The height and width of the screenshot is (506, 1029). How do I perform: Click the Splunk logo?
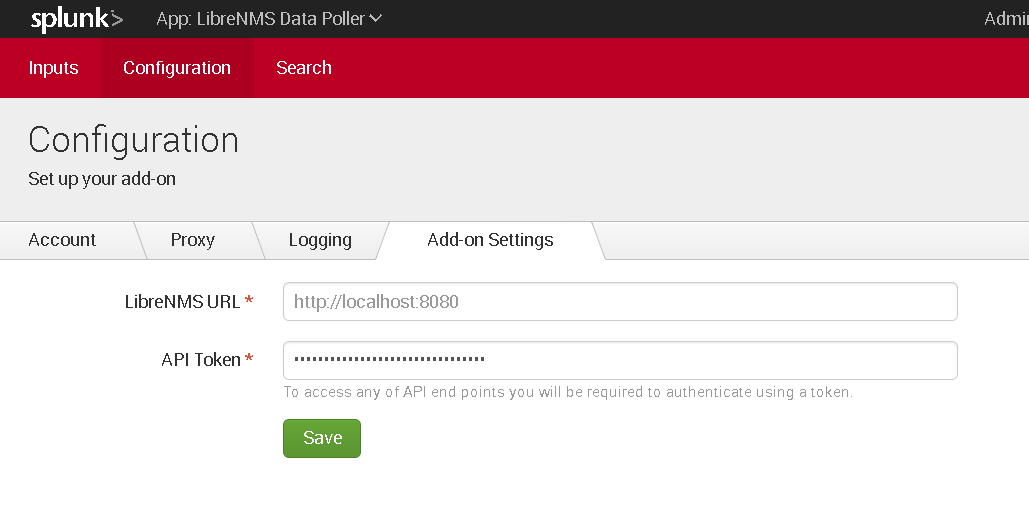click(x=77, y=20)
